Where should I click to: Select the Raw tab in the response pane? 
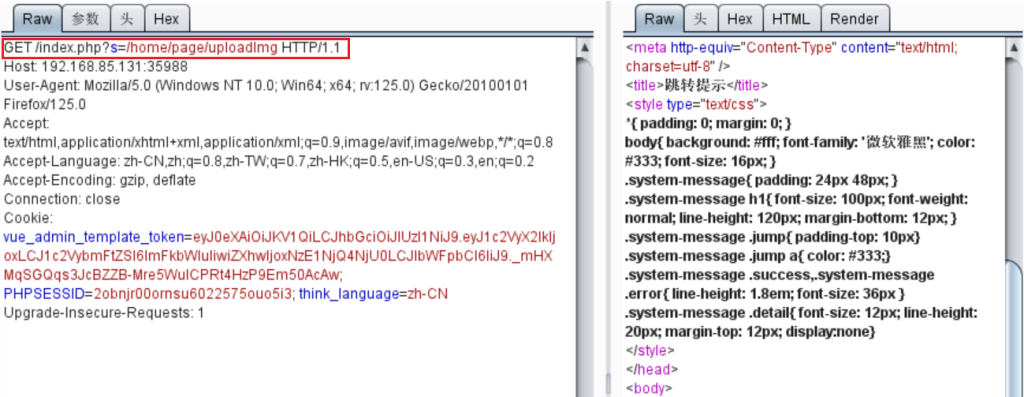660,18
